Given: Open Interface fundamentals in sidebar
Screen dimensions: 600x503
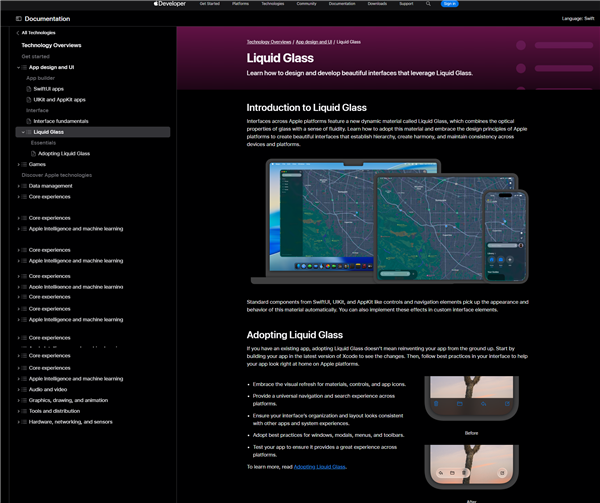Looking at the screenshot, I should pyautogui.click(x=61, y=121).
